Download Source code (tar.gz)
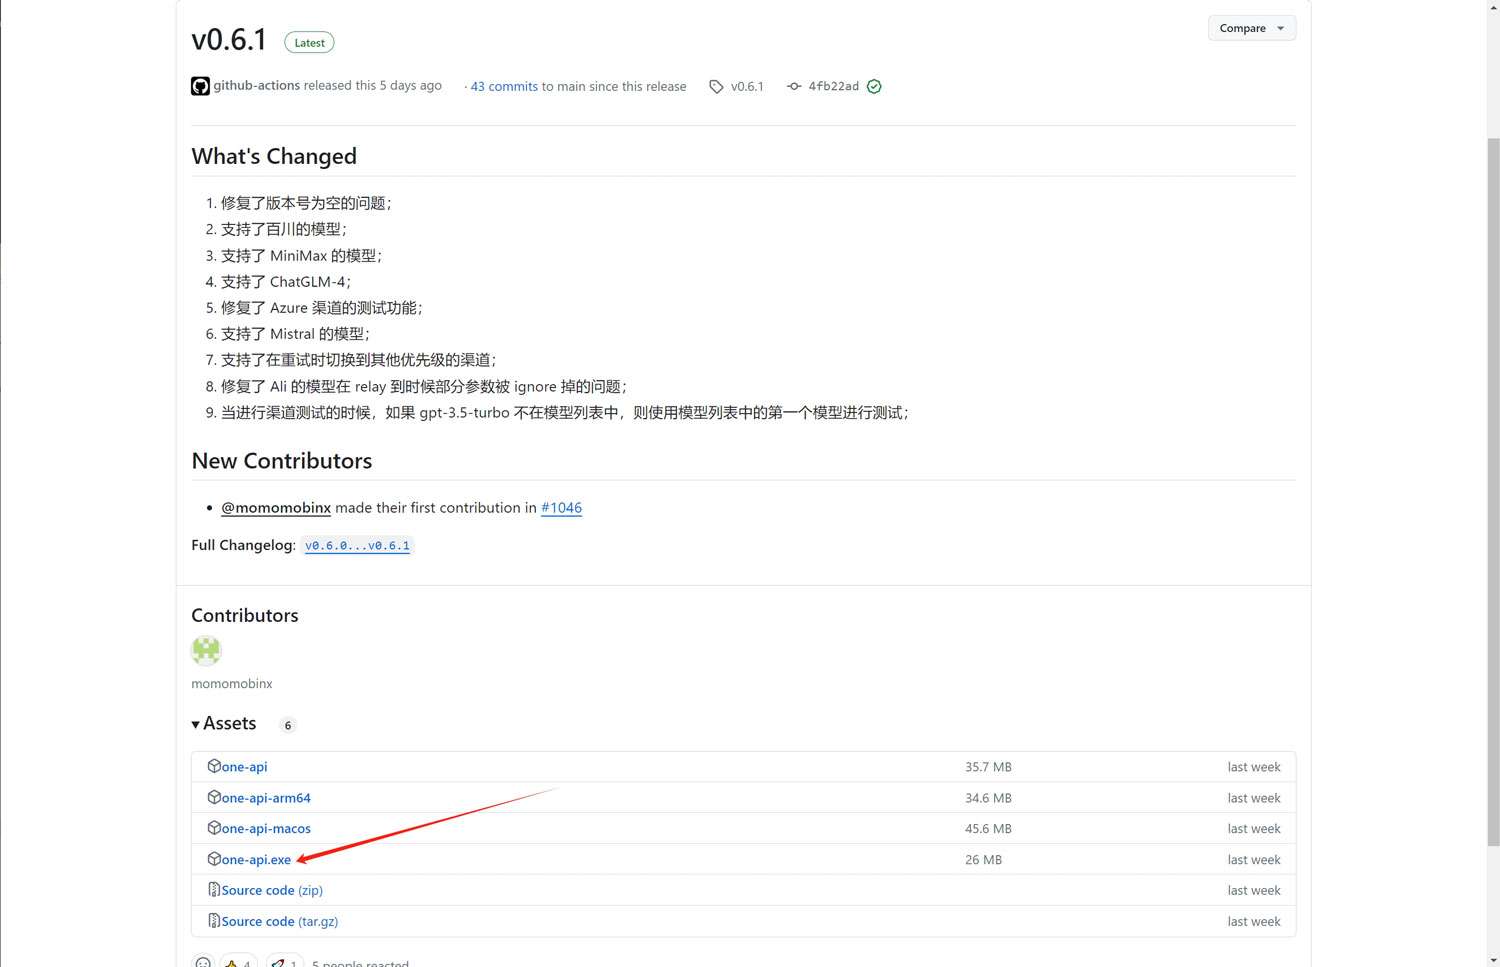 tap(280, 922)
